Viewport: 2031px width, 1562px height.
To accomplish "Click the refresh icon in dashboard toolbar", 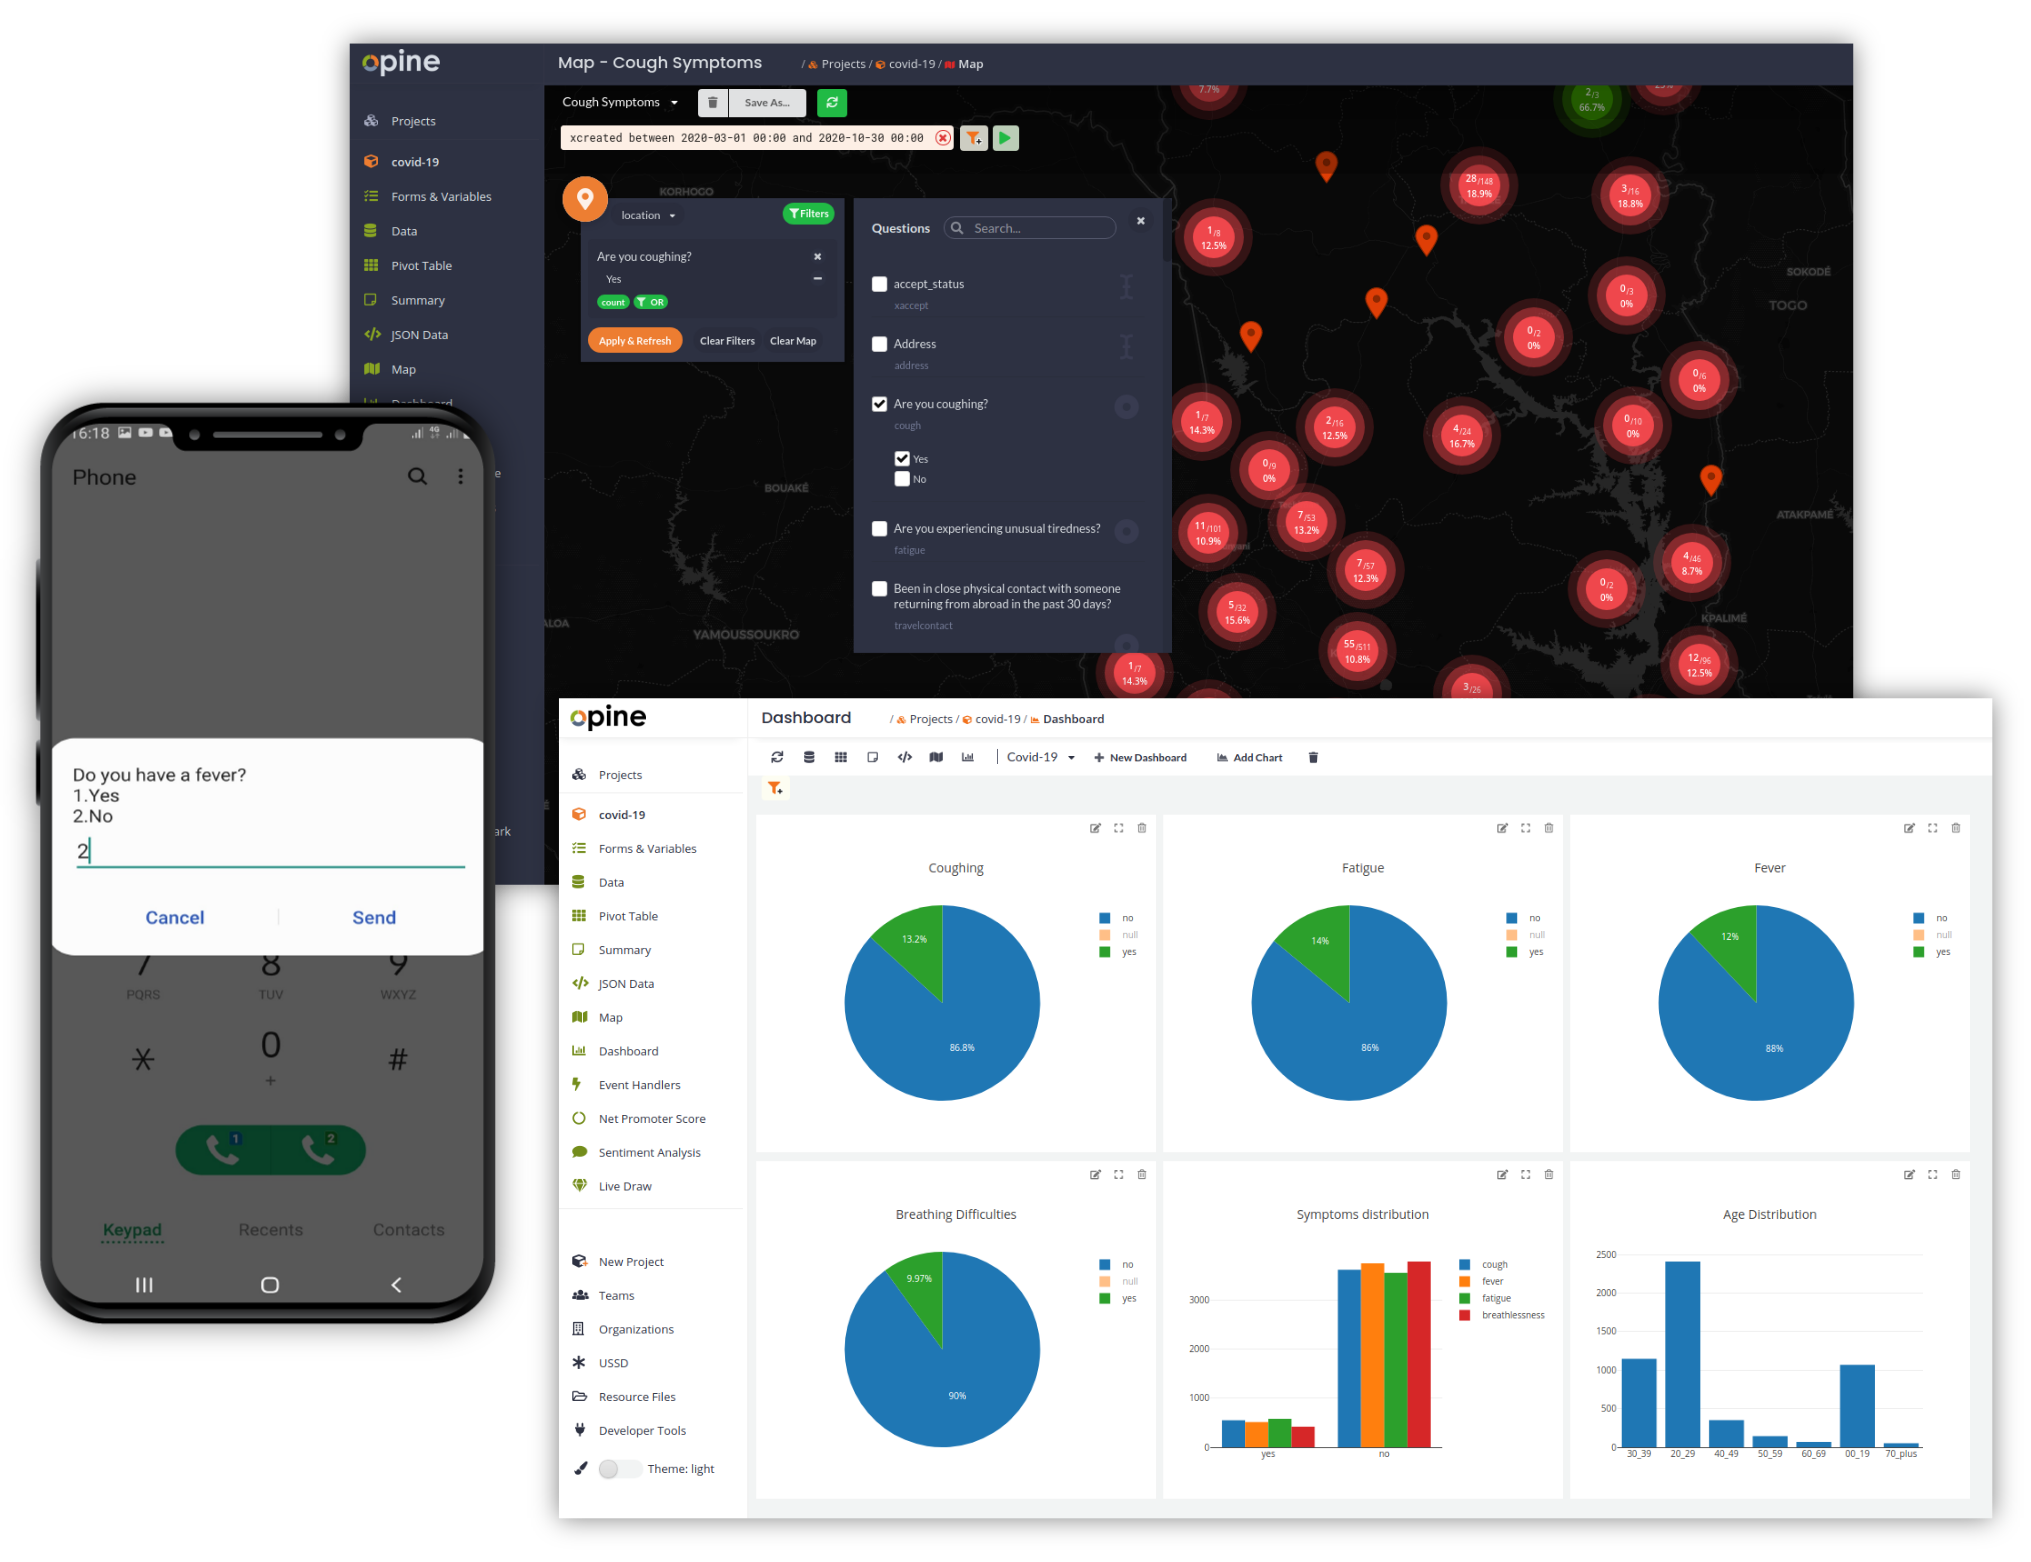I will [x=777, y=757].
